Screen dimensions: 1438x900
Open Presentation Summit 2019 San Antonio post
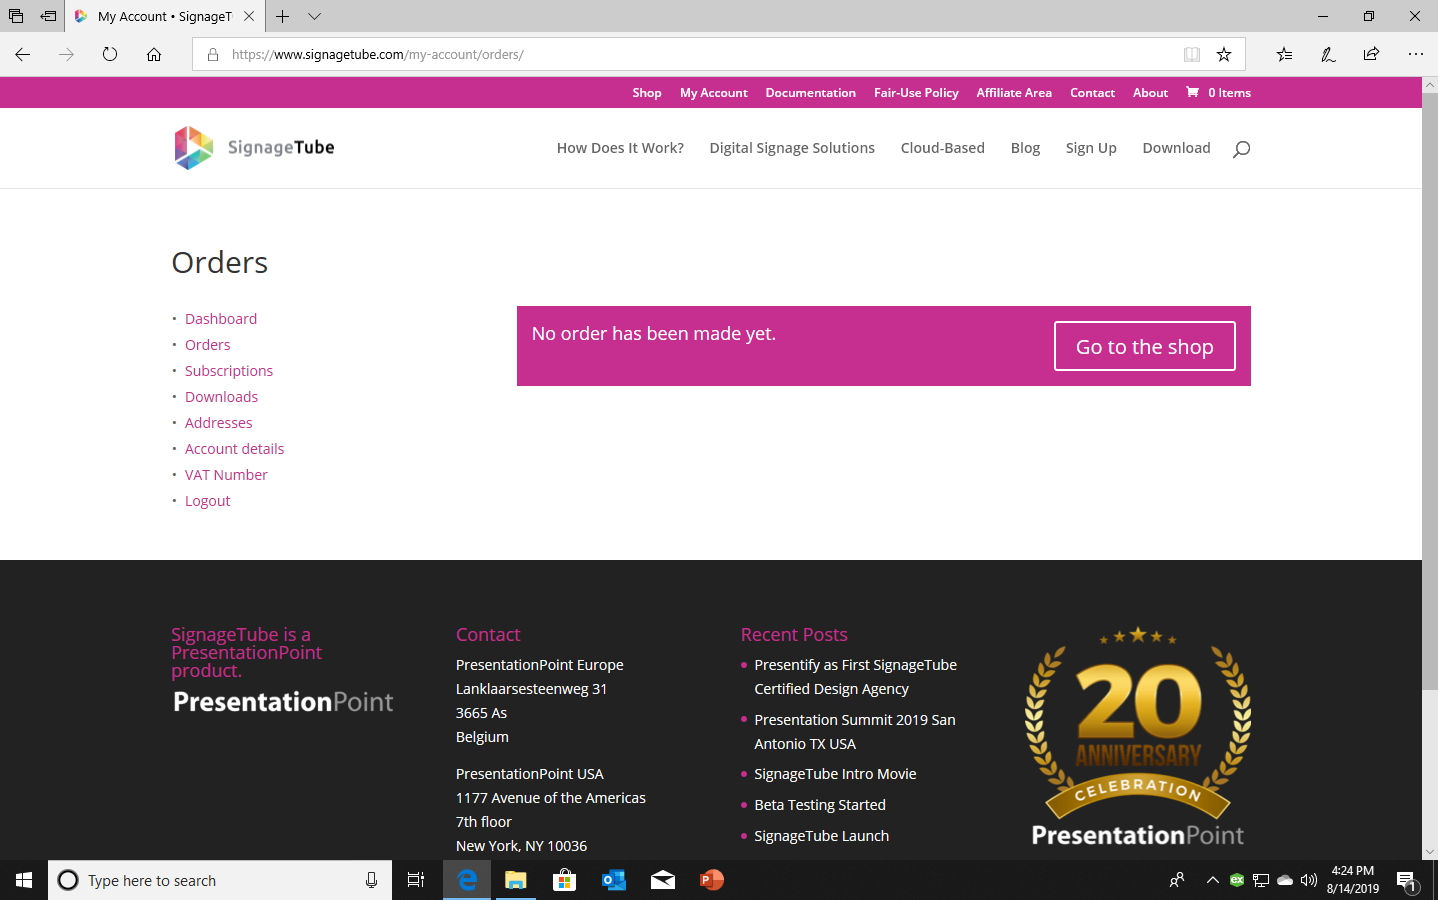coord(855,732)
